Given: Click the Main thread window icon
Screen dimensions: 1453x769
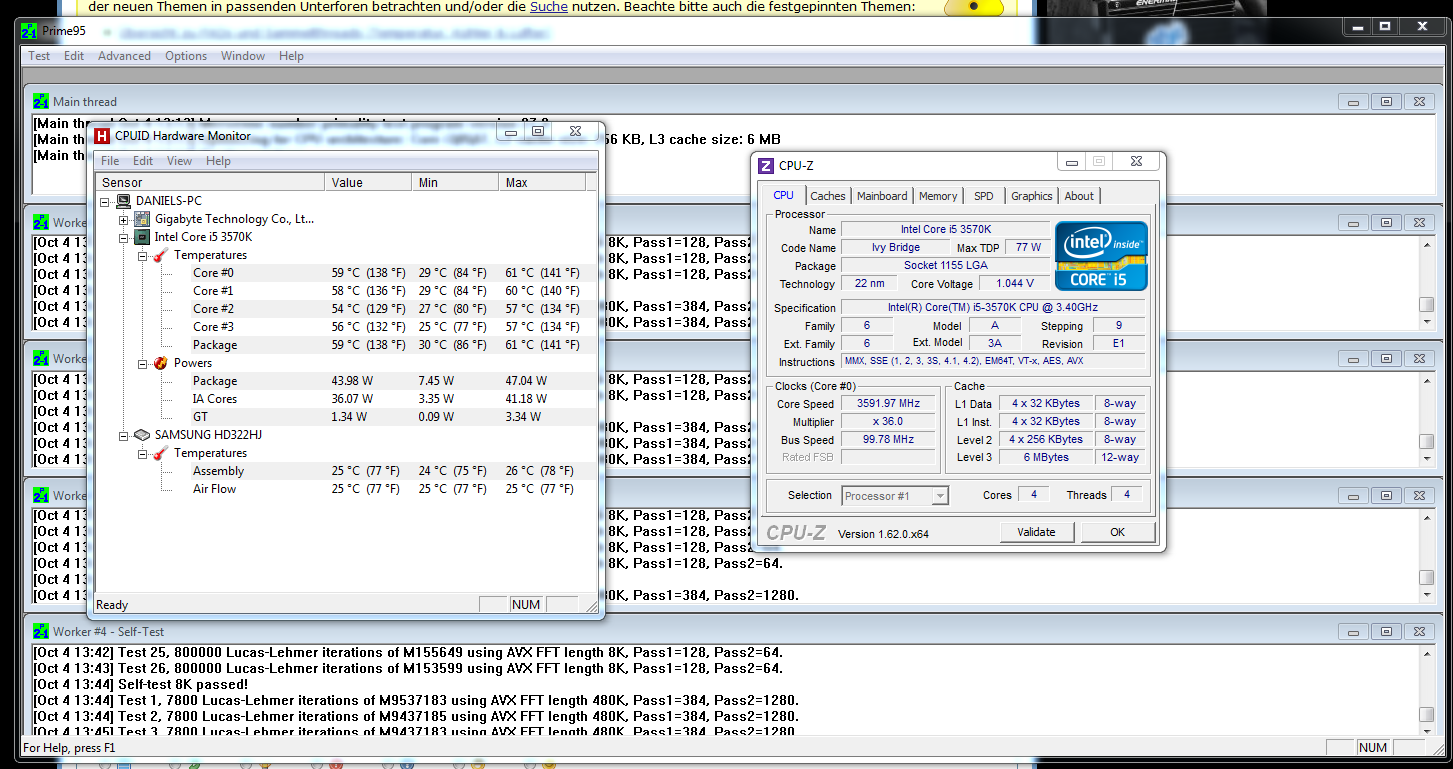Looking at the screenshot, I should [x=40, y=101].
